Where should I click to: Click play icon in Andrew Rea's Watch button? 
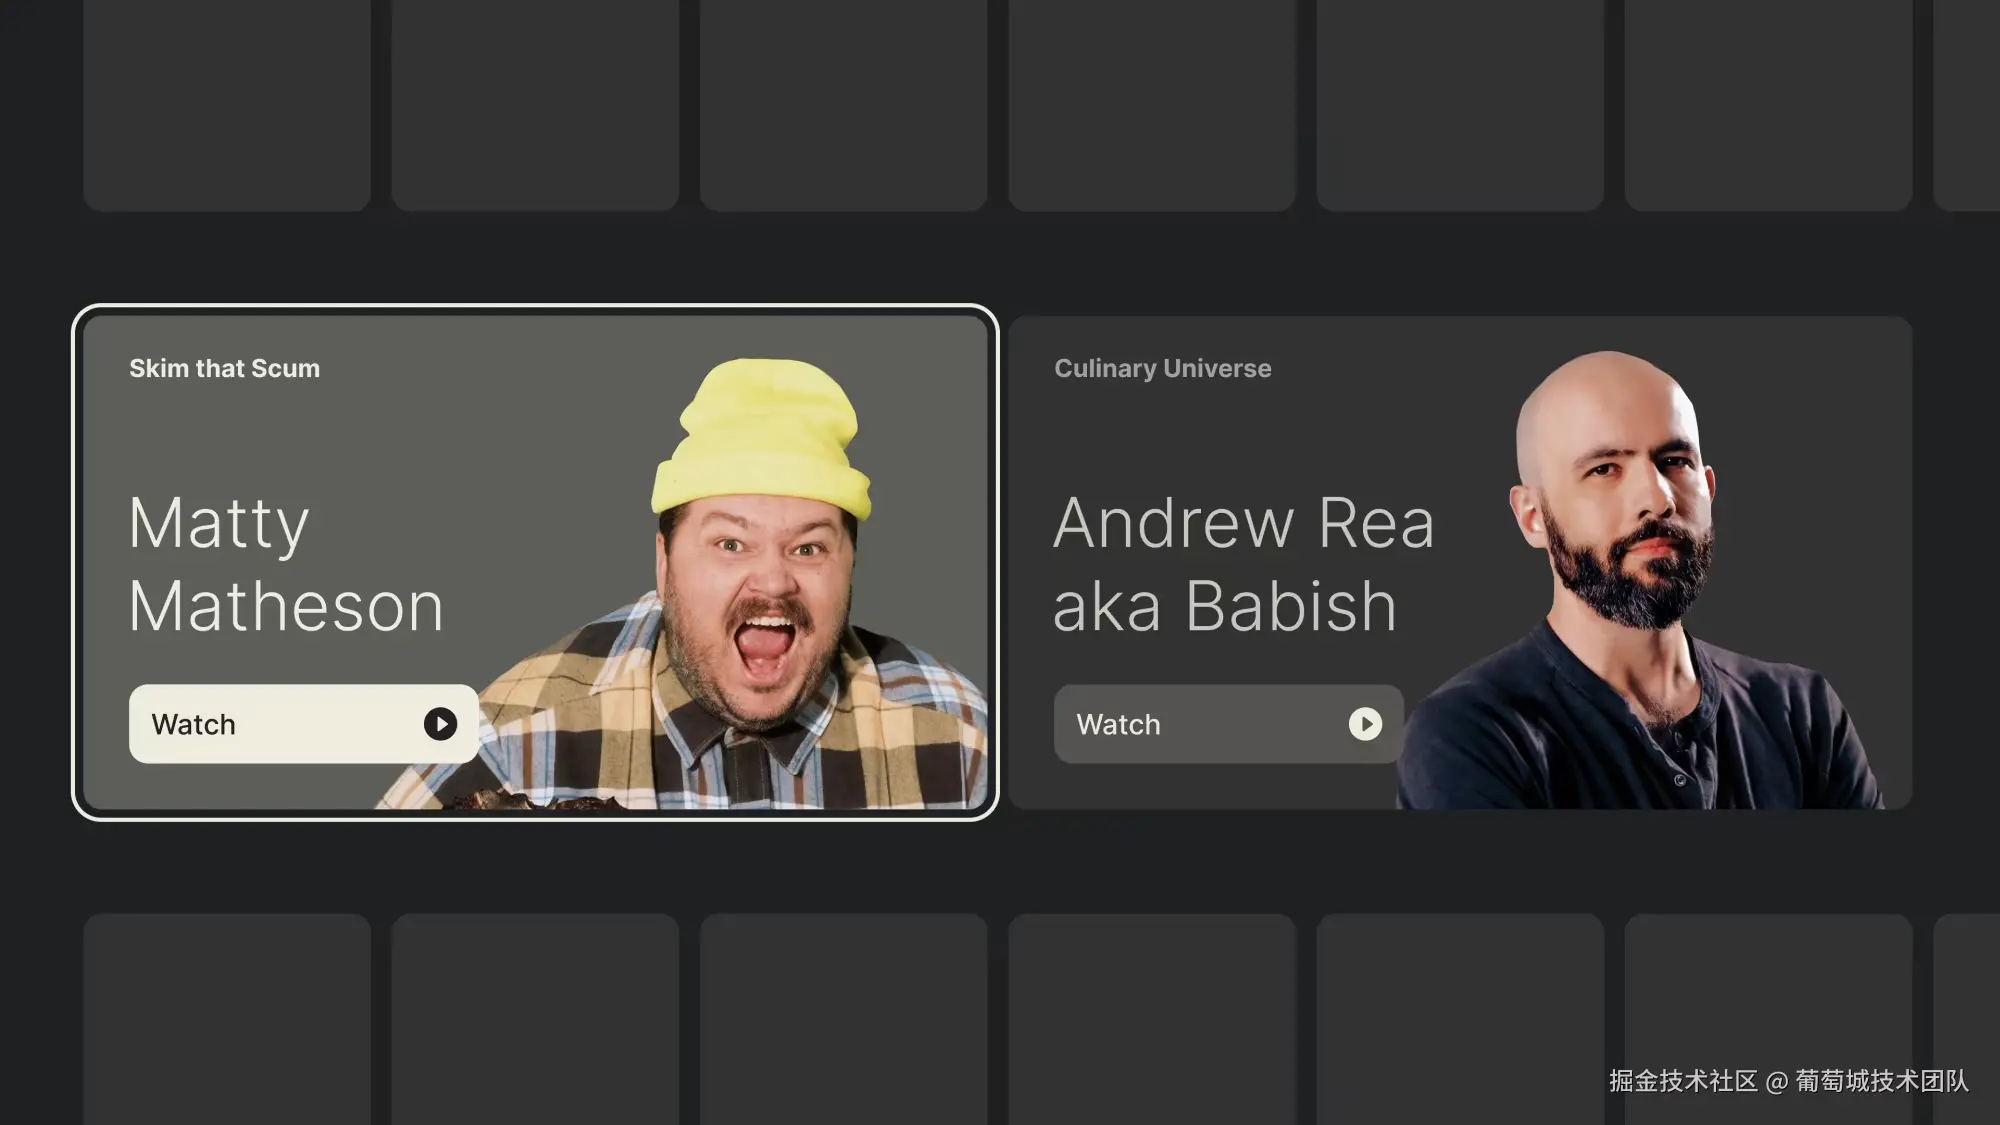tap(1365, 724)
